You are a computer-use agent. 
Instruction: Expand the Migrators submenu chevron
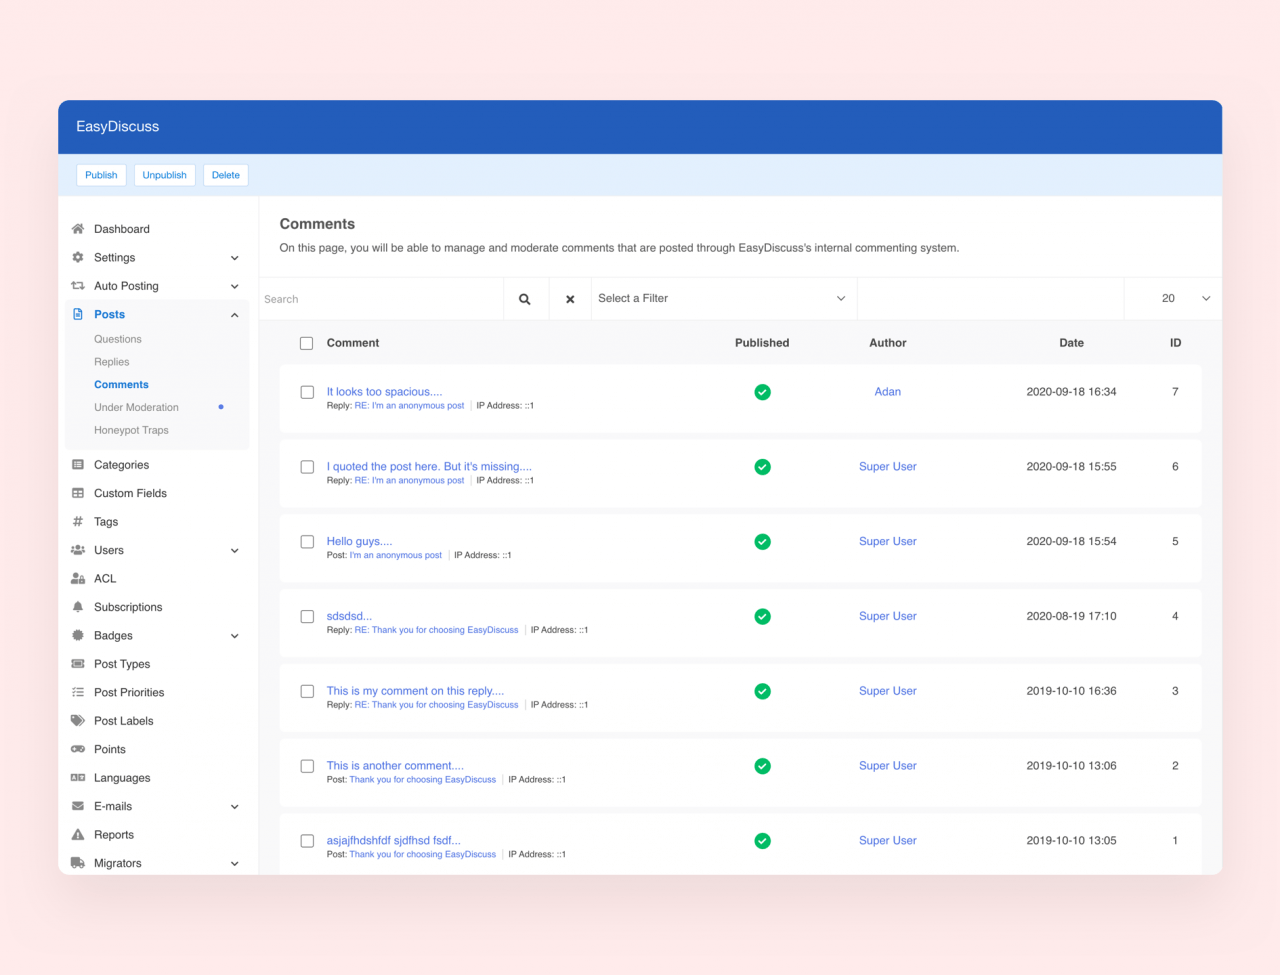[235, 864]
